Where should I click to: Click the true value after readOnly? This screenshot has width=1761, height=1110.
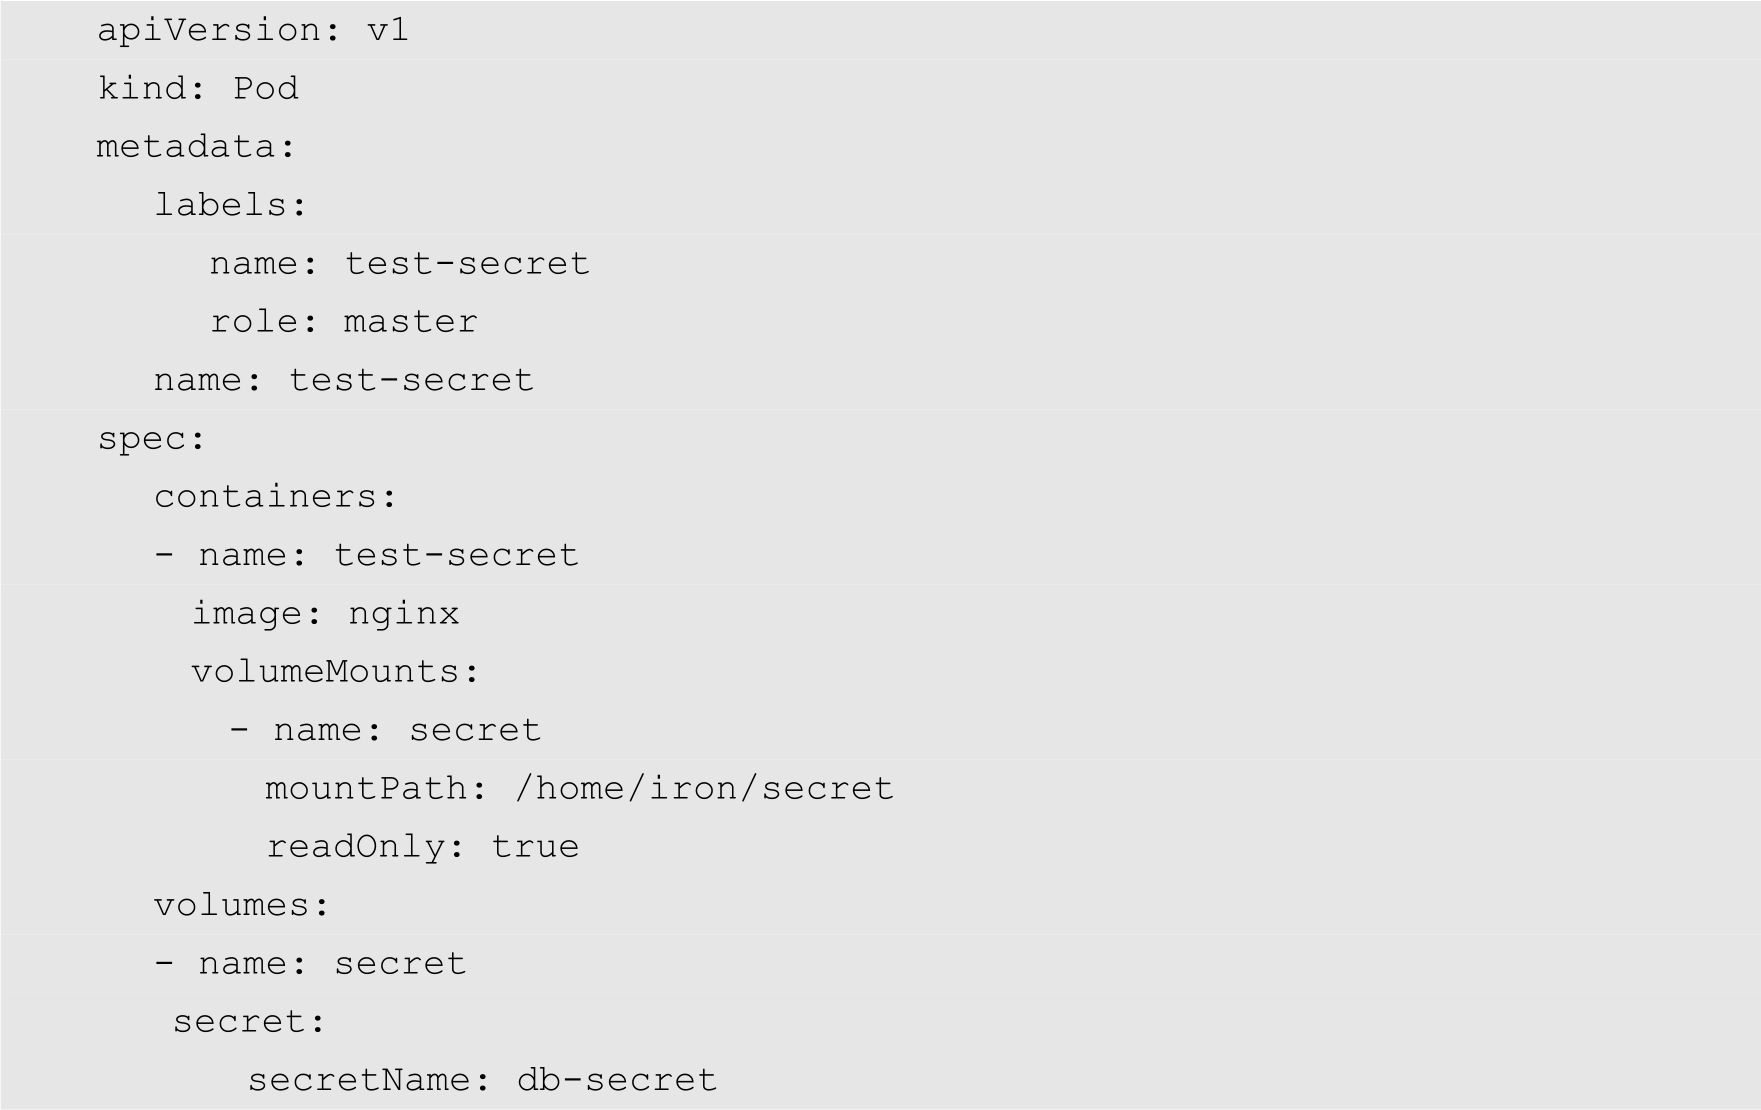click(535, 847)
